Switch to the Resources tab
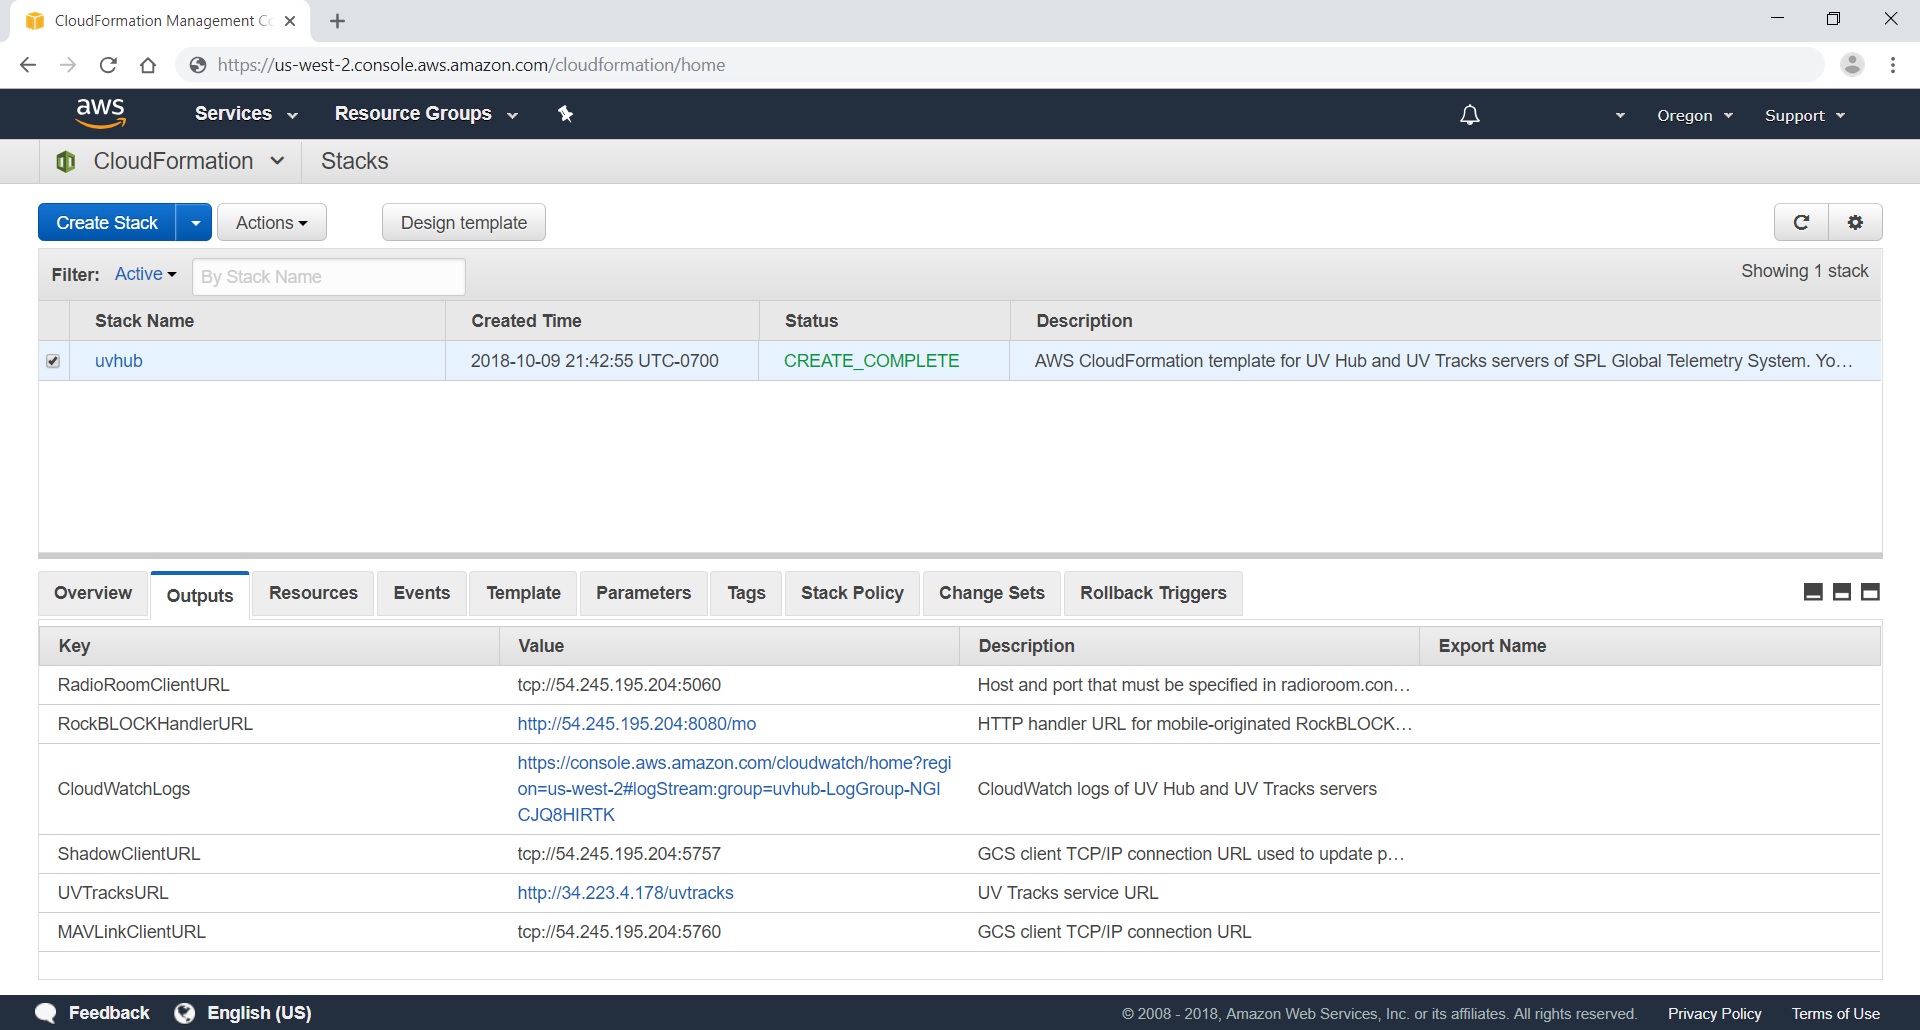Image resolution: width=1920 pixels, height=1030 pixels. tap(313, 593)
